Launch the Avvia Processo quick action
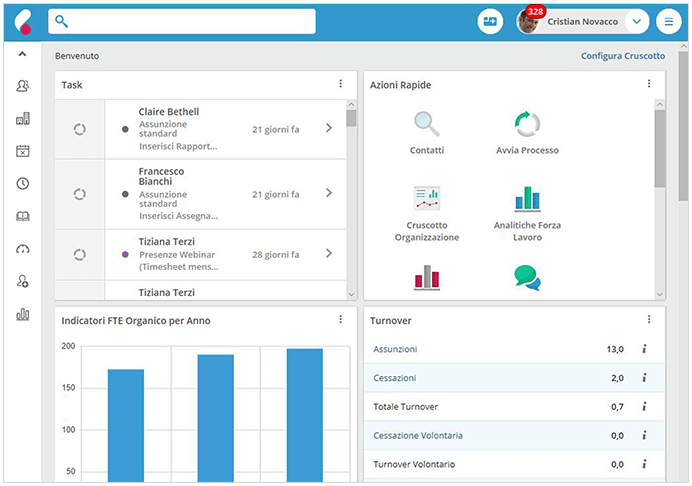The image size is (692, 486). (527, 125)
